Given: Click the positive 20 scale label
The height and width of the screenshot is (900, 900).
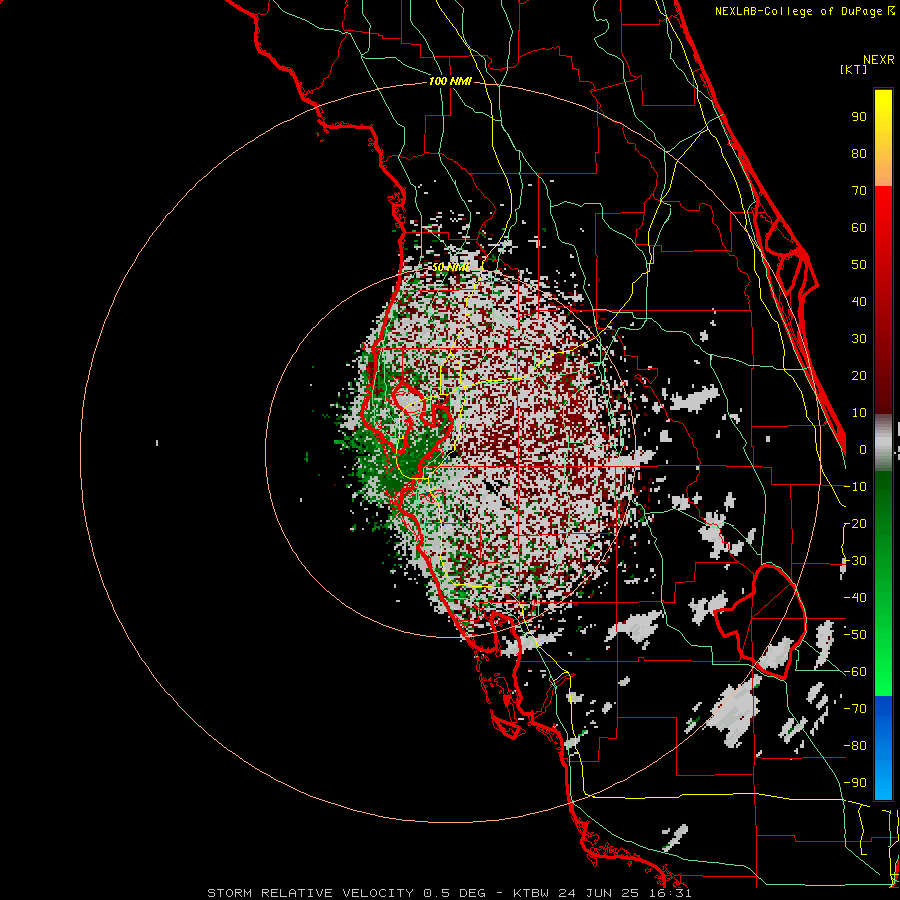Looking at the screenshot, I should 859,375.
